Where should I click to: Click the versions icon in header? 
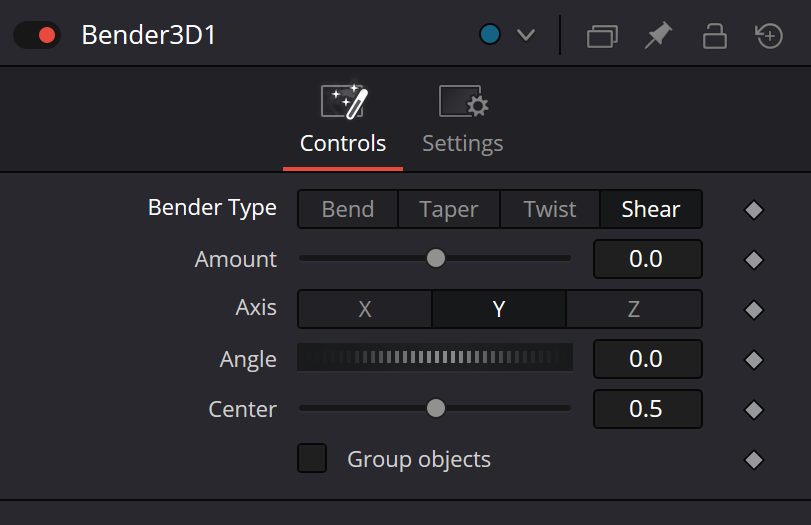coord(602,36)
